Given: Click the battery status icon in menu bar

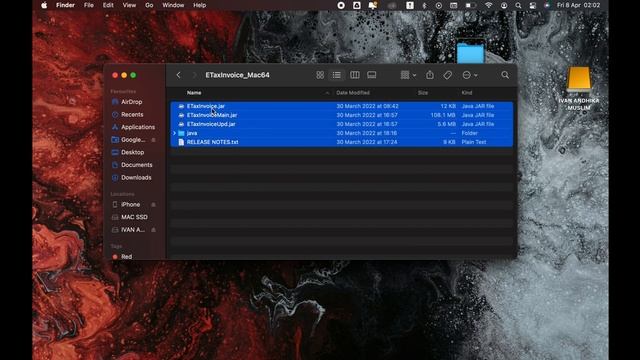Looking at the screenshot, I should (471, 5).
